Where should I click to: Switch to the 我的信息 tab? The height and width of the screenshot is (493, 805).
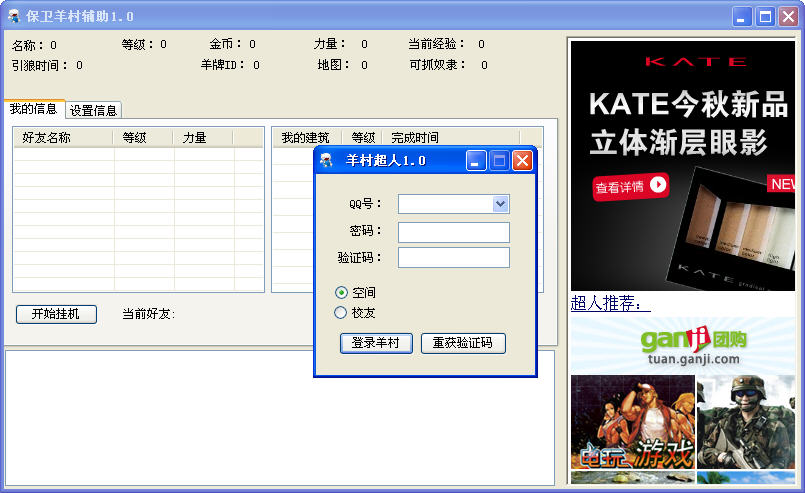click(x=34, y=109)
